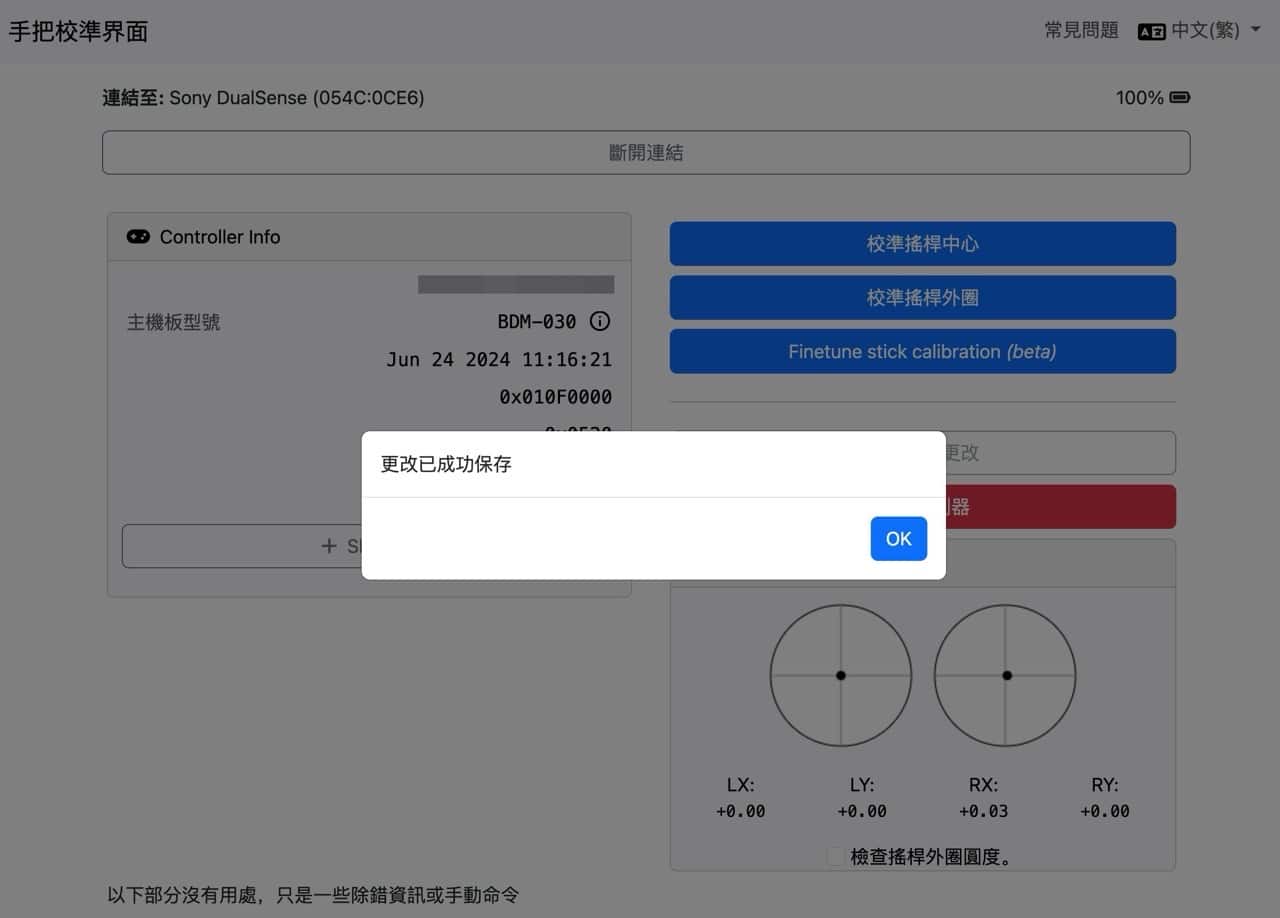Click the Sony DualSense (054C:0CE6) text

(297, 98)
